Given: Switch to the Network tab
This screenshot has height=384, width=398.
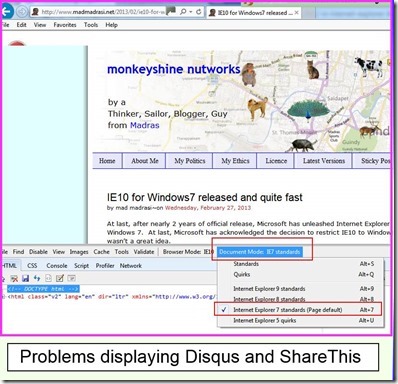Looking at the screenshot, I should (131, 266).
